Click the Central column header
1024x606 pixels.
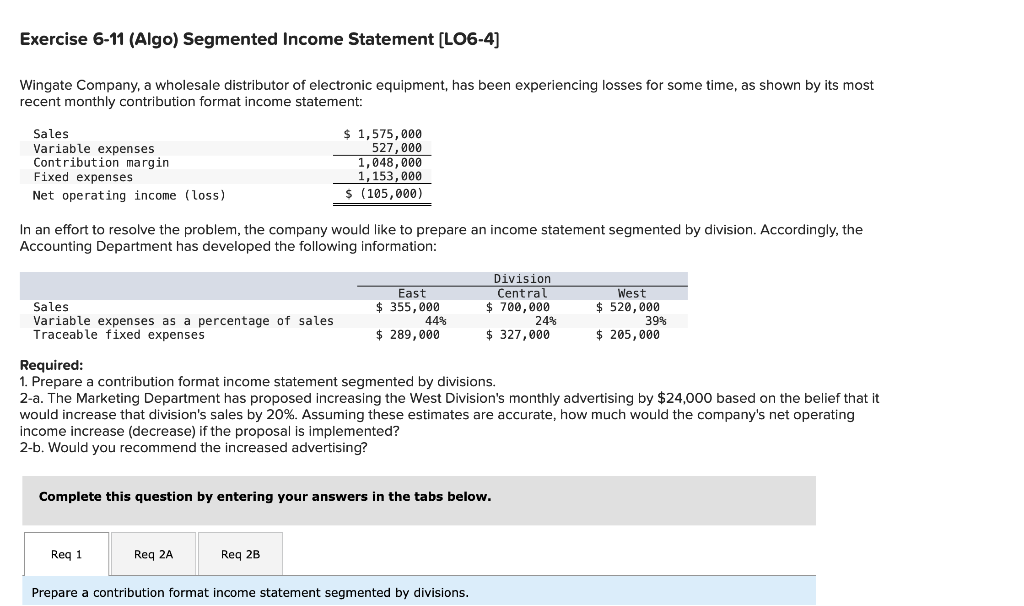click(x=524, y=293)
